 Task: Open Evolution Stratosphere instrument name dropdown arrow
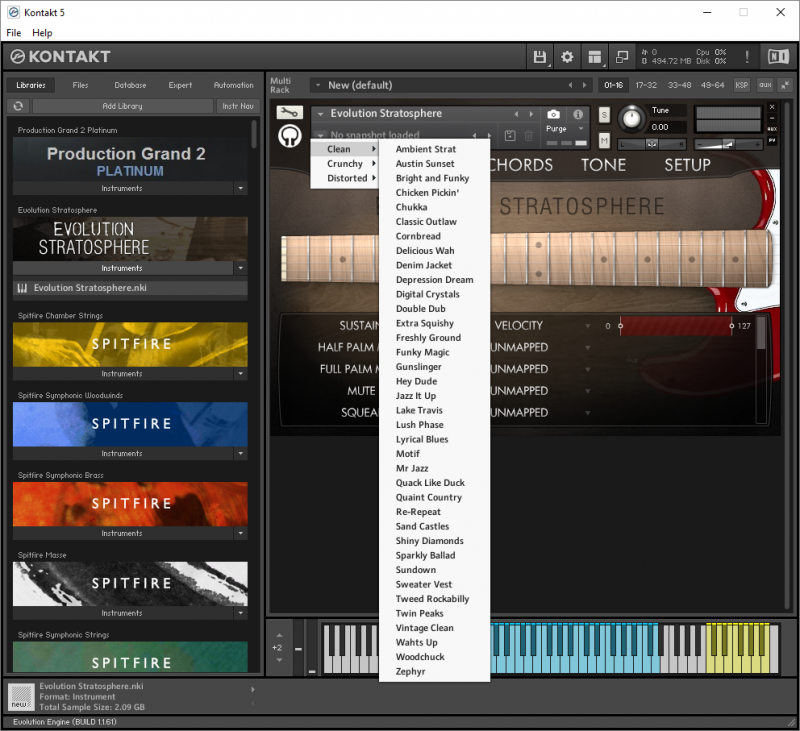tap(320, 114)
